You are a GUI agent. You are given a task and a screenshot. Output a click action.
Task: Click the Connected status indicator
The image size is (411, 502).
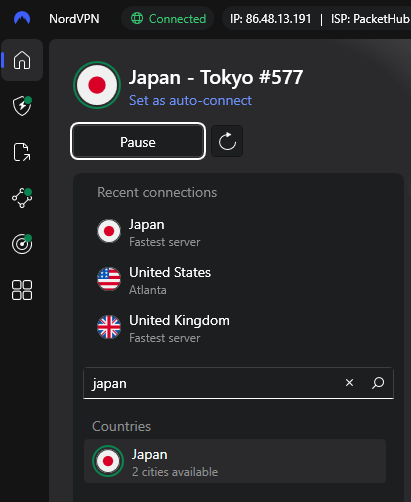(x=168, y=18)
